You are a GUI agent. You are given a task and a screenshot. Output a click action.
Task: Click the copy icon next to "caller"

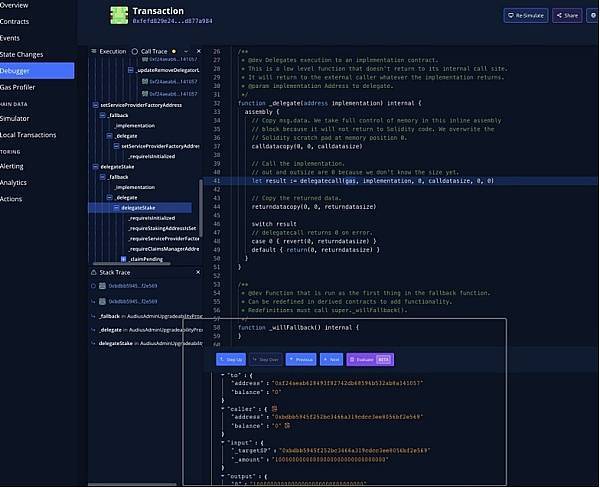[x=274, y=409]
